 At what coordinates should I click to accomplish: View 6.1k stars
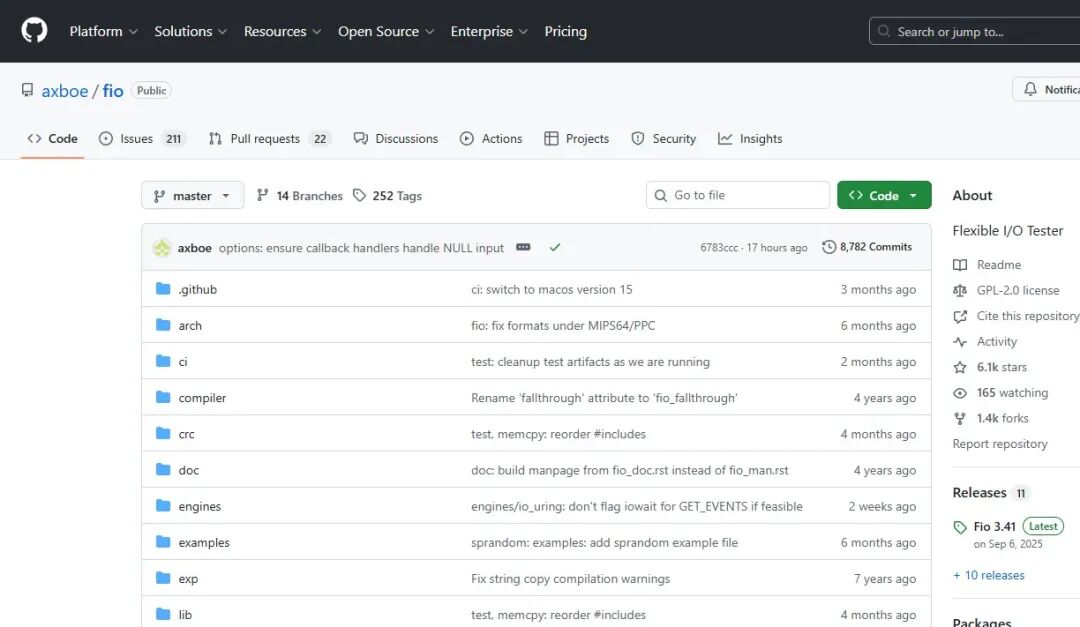[1001, 367]
